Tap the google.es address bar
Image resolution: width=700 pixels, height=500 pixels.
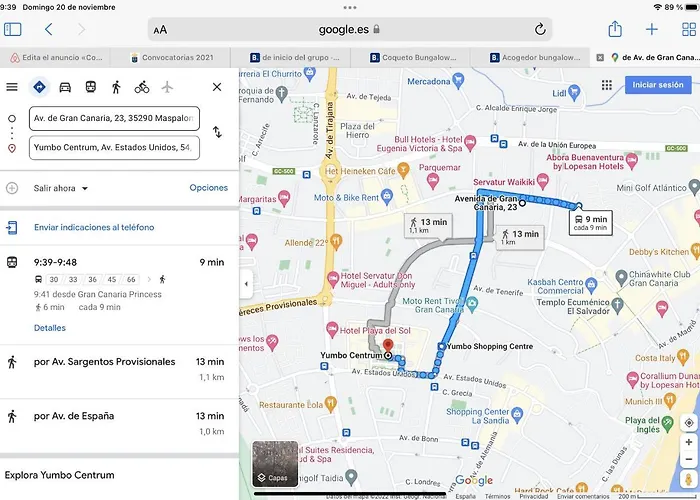click(x=350, y=29)
